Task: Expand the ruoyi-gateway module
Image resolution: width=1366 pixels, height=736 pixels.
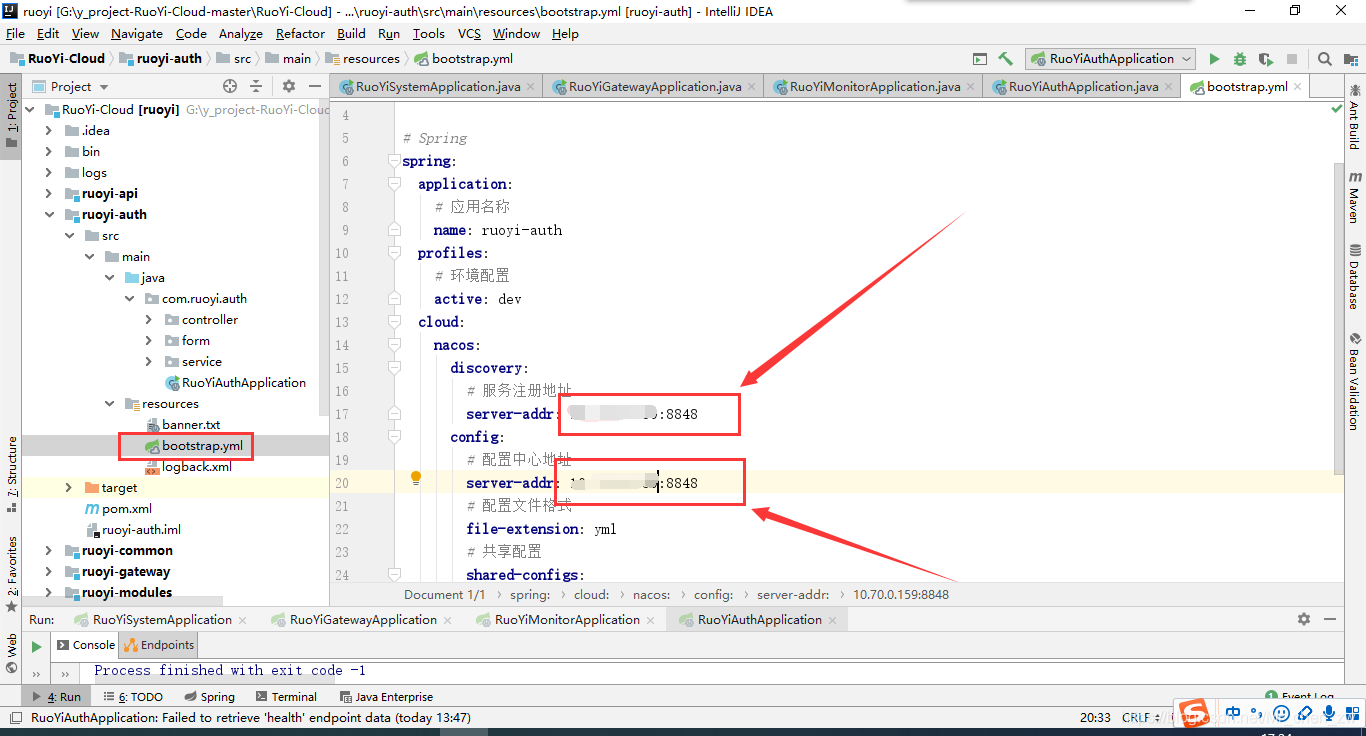Action: click(48, 571)
